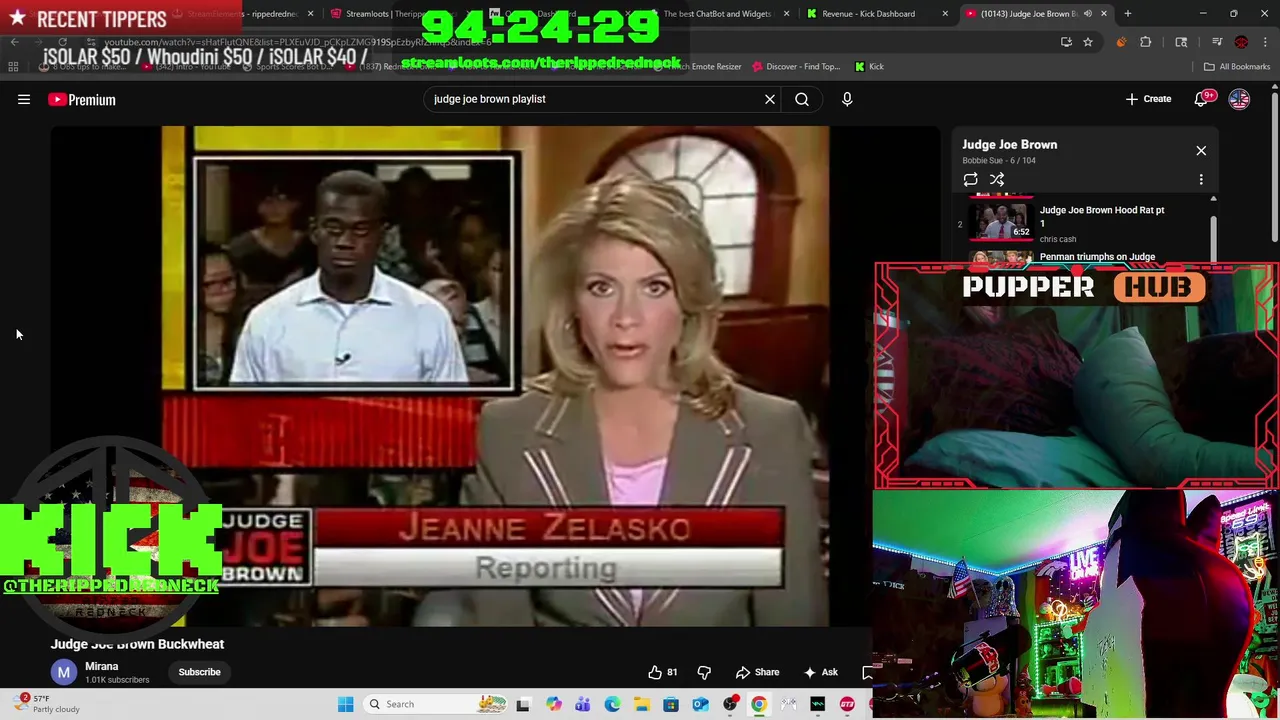
Task: Start voice search with the microphone
Action: pos(847,99)
